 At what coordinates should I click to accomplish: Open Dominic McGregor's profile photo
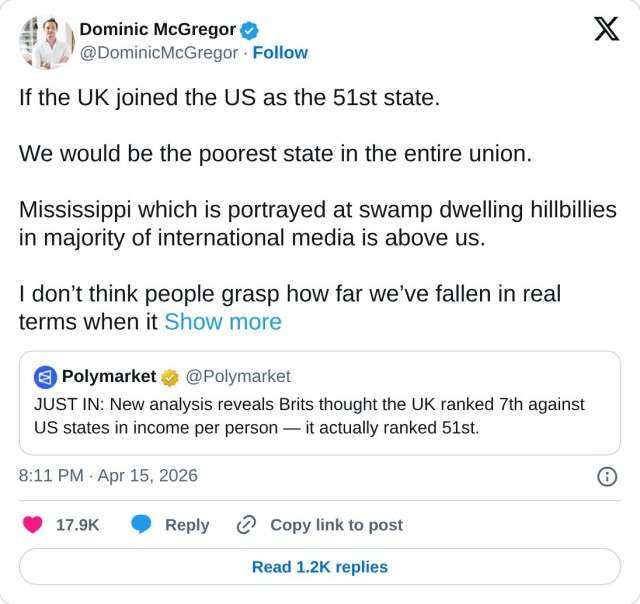coord(46,42)
